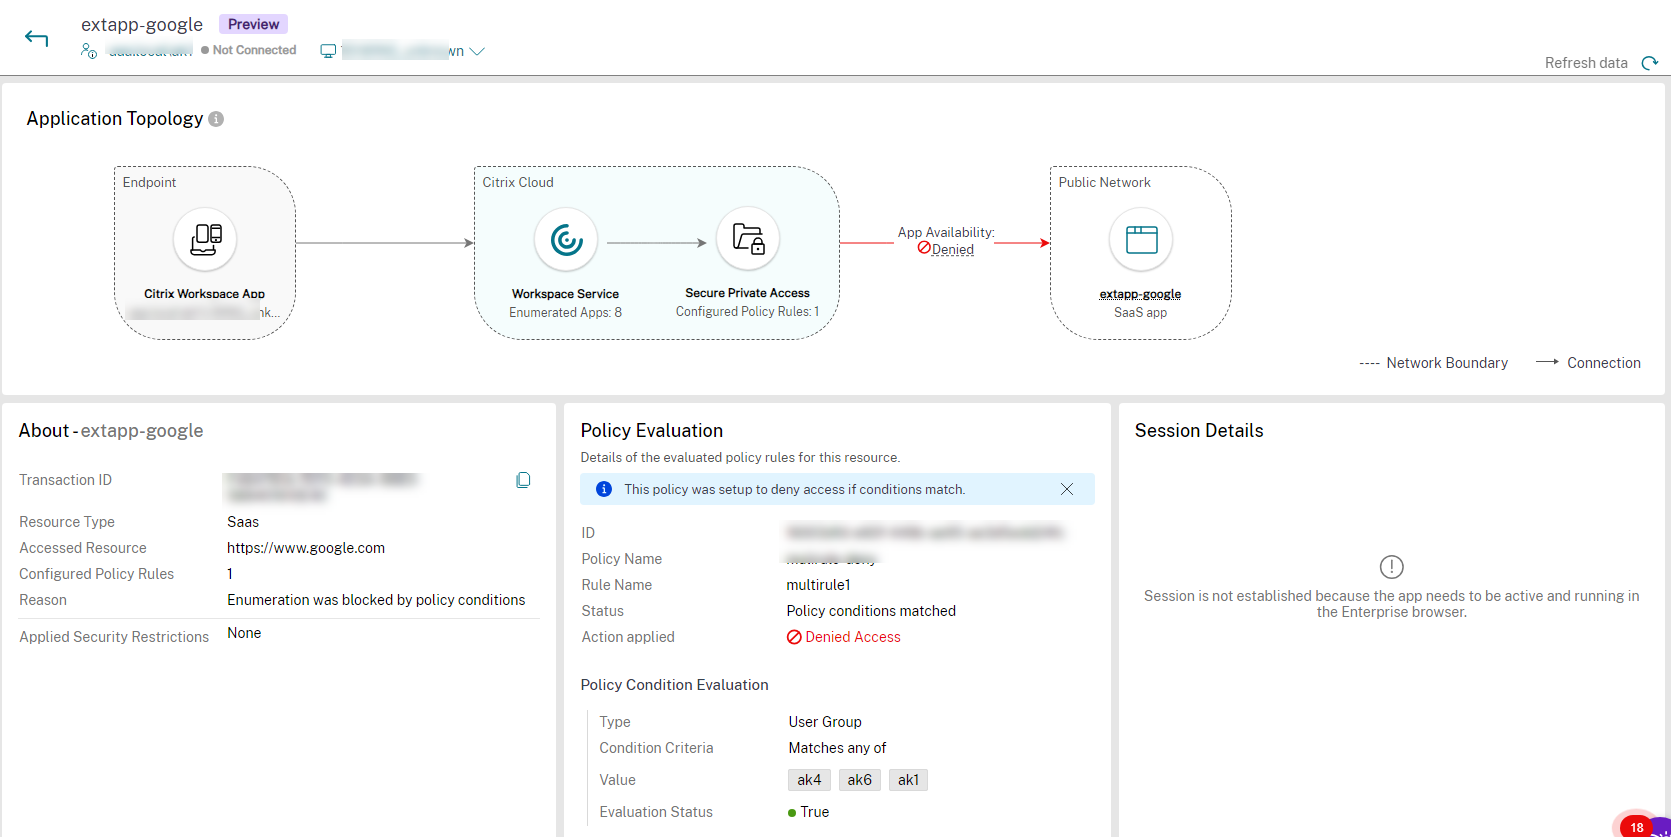Viewport: 1671px width, 837px height.
Task: Dismiss the policy deny info banner
Action: tap(1067, 489)
